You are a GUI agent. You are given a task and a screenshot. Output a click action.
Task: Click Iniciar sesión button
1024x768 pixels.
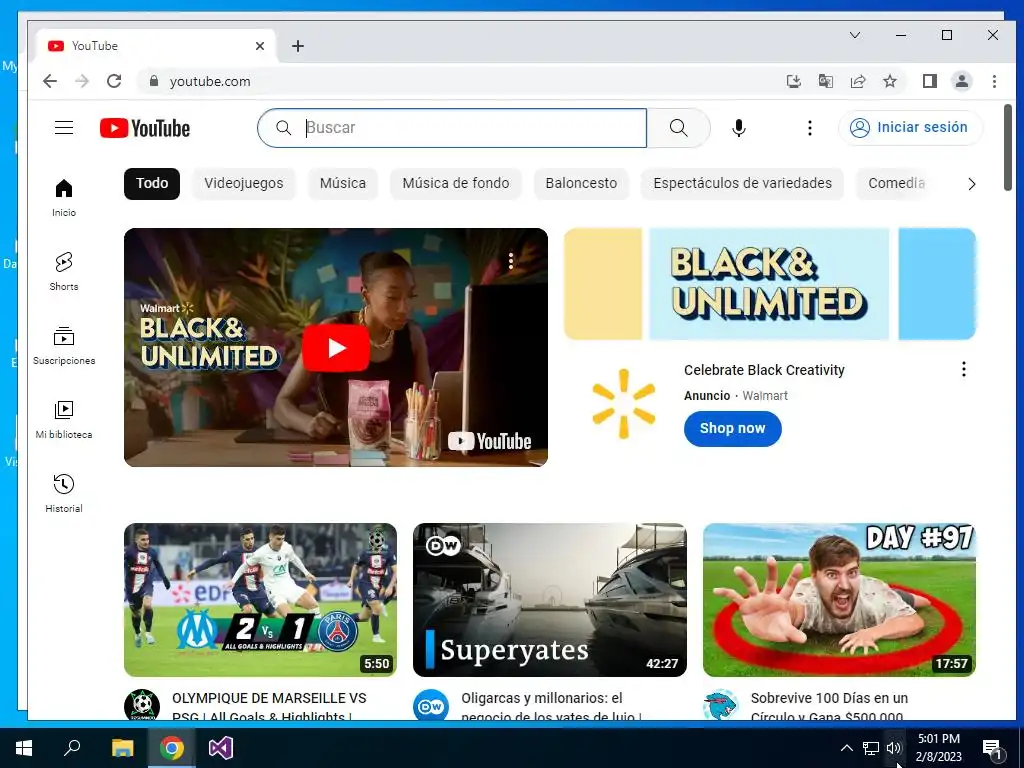click(x=910, y=127)
